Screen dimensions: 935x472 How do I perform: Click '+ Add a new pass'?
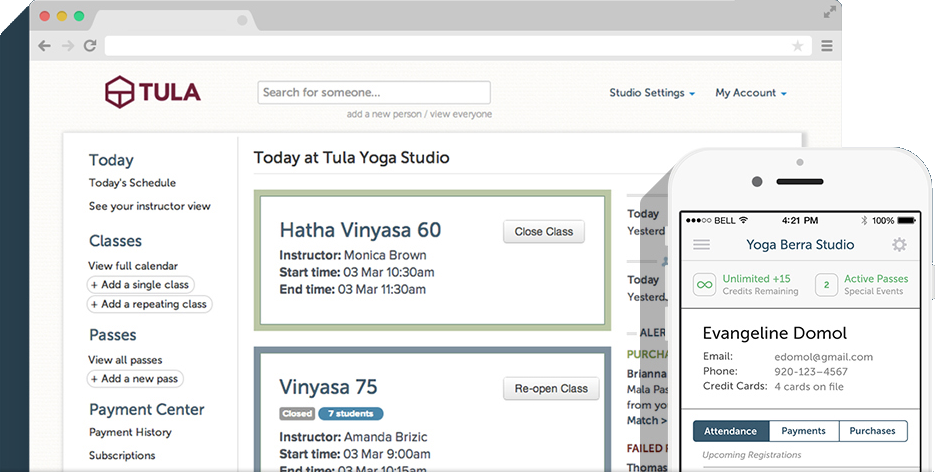point(135,379)
